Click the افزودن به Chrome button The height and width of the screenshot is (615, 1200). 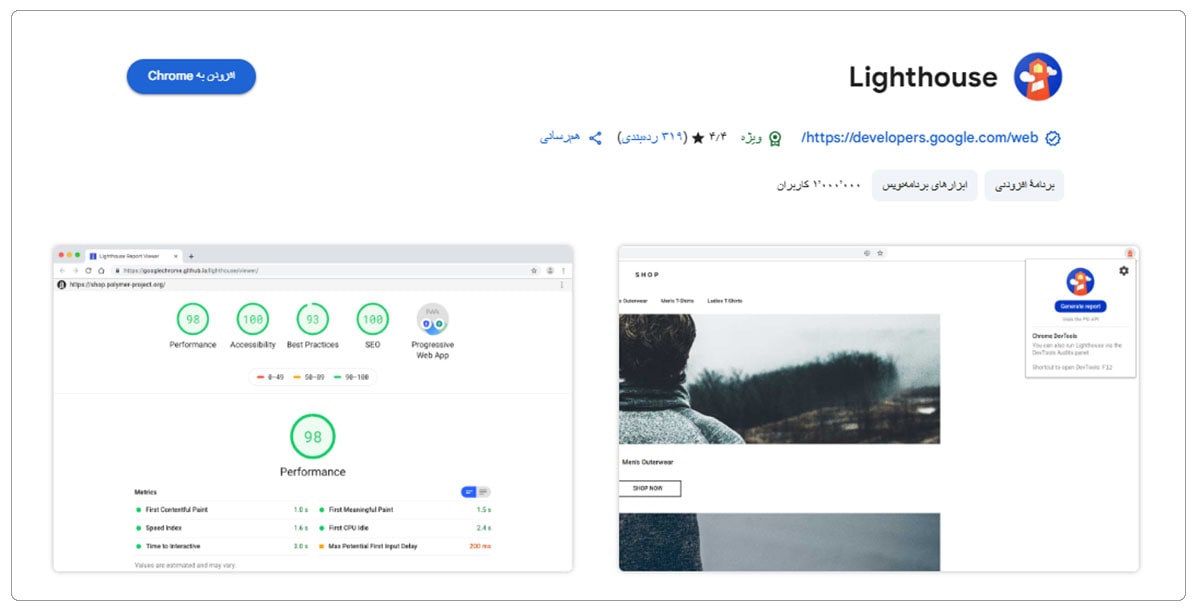[192, 75]
